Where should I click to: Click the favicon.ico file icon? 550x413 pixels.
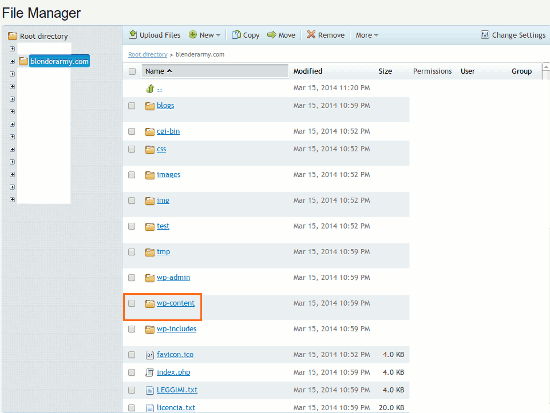click(x=150, y=355)
